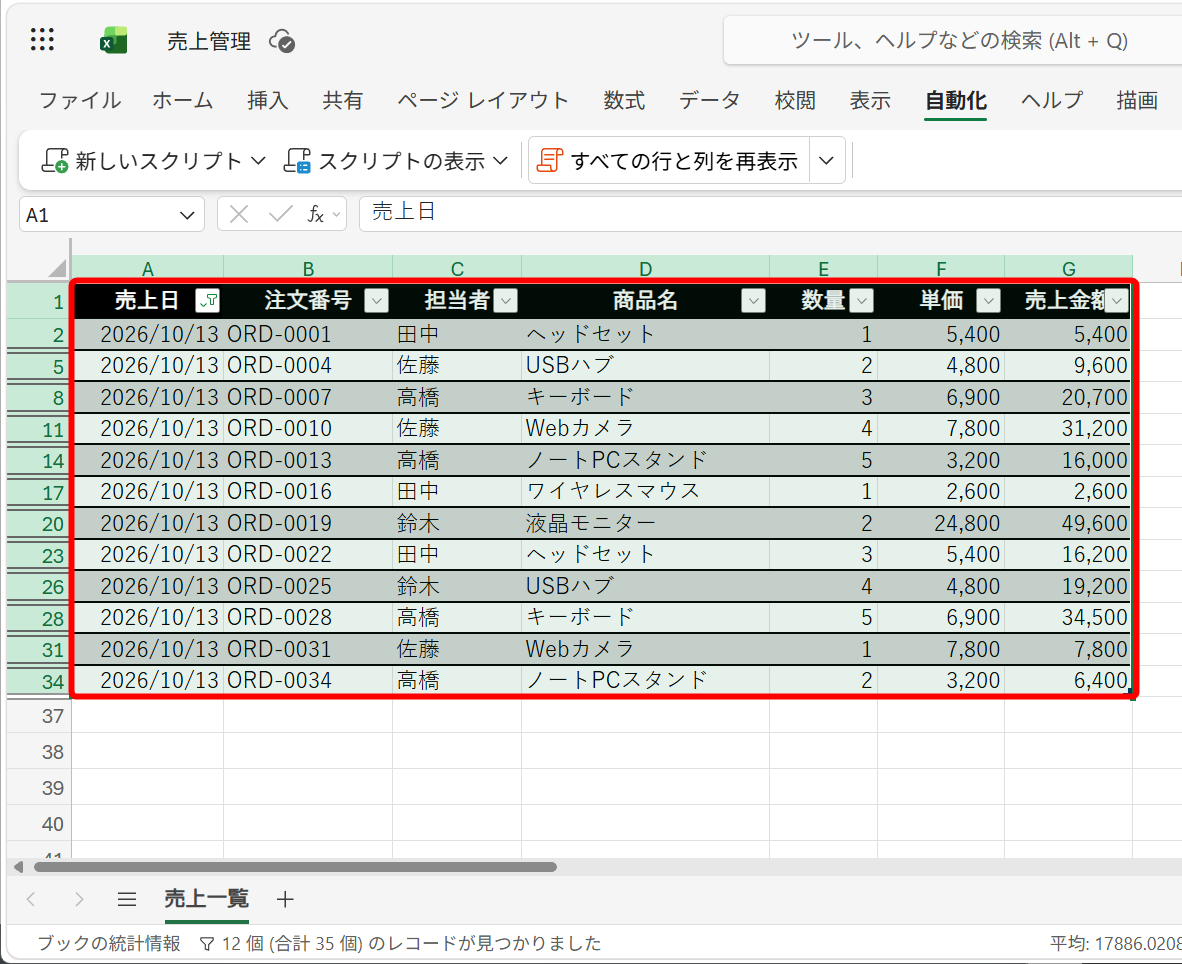Select the 自動化 tab

point(956,100)
